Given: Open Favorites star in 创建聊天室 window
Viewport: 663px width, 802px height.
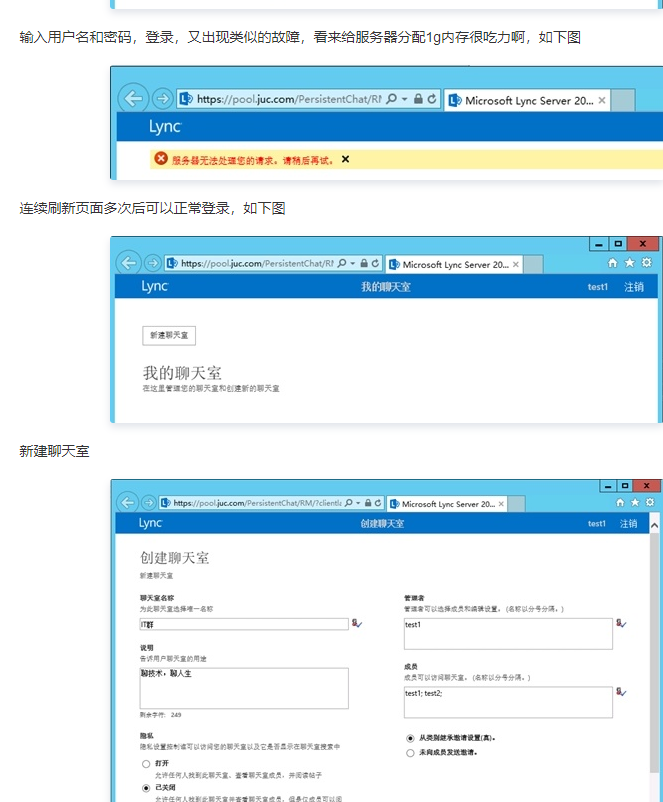Looking at the screenshot, I should coord(635,502).
